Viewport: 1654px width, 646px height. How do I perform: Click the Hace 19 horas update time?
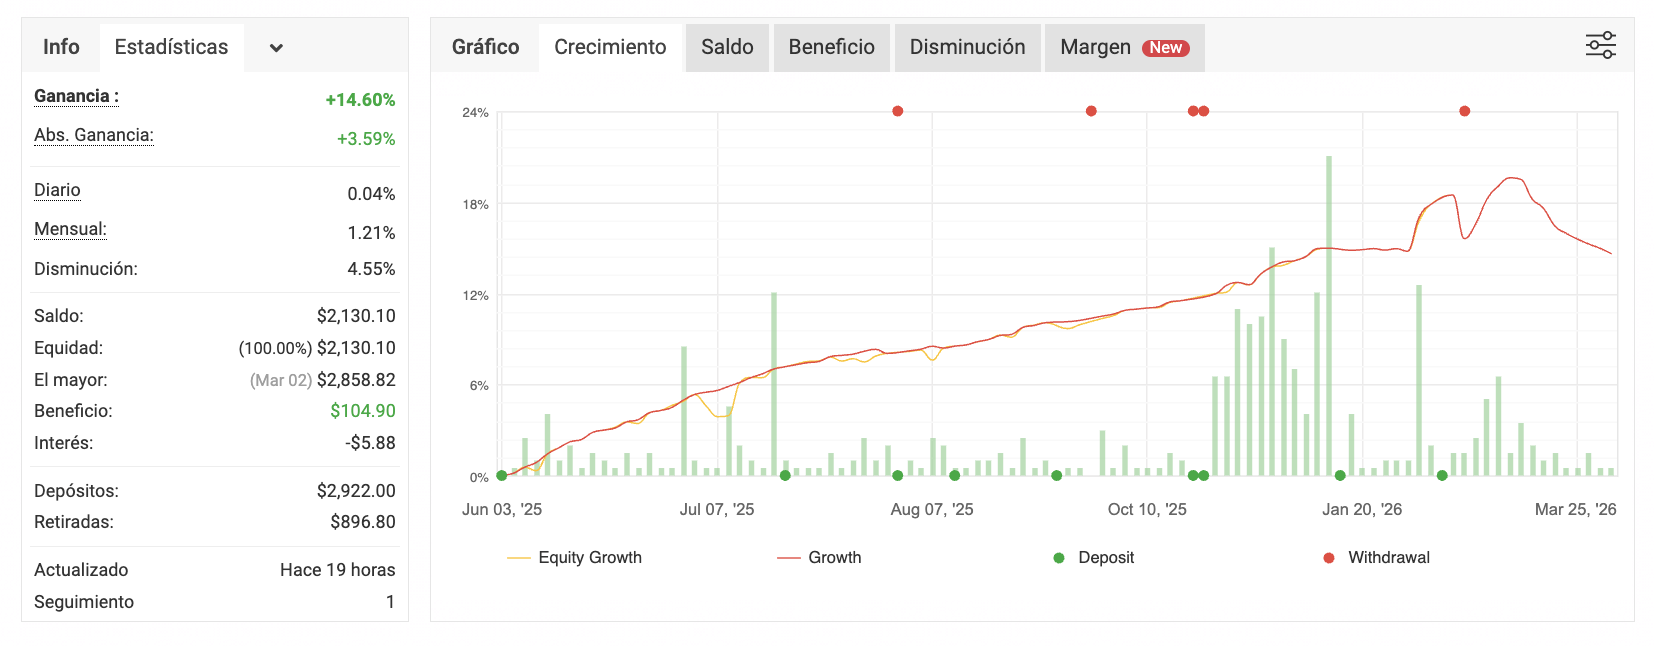click(338, 570)
